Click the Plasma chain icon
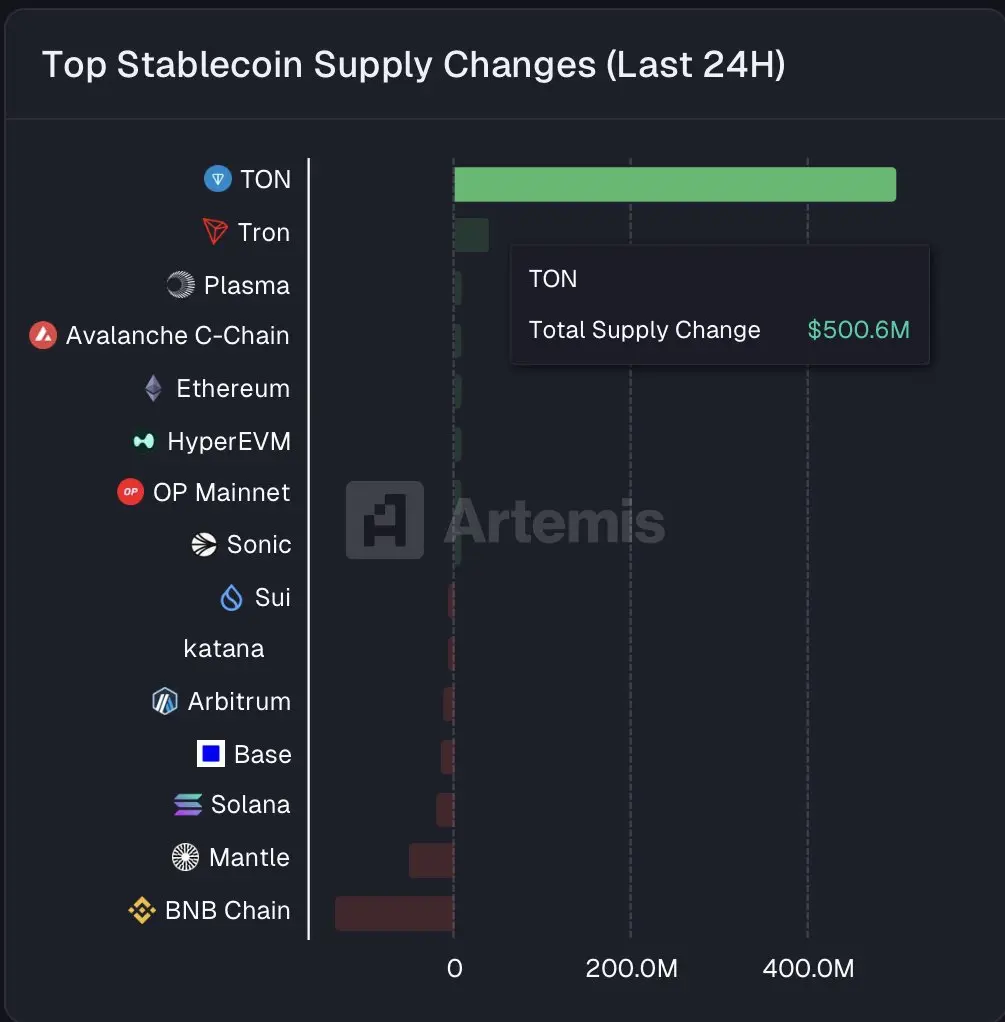1005x1022 pixels. [x=181, y=285]
